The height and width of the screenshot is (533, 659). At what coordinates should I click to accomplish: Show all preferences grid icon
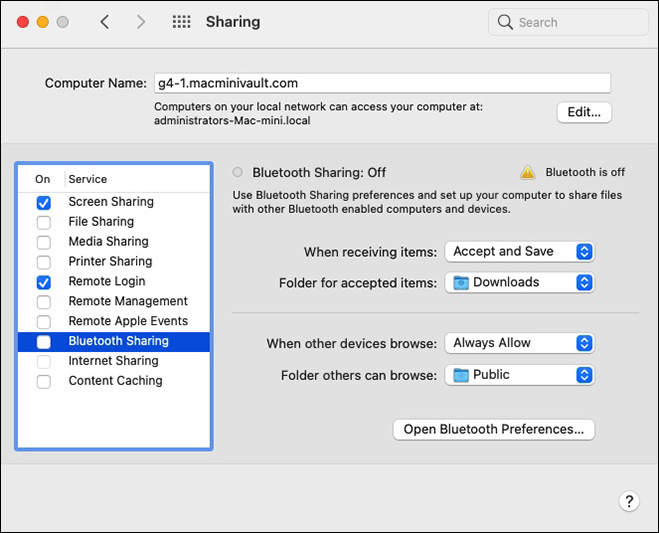tap(181, 22)
